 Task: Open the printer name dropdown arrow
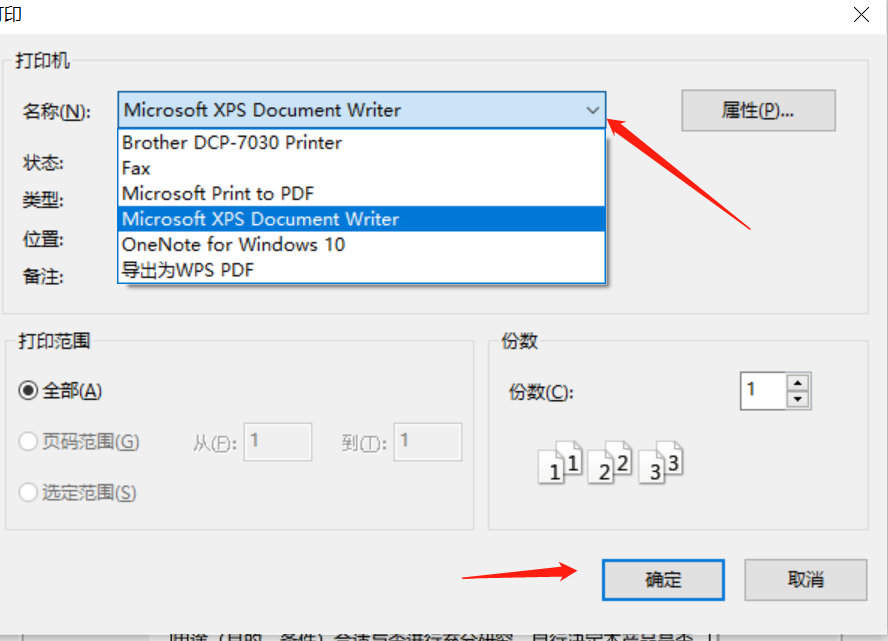point(592,110)
